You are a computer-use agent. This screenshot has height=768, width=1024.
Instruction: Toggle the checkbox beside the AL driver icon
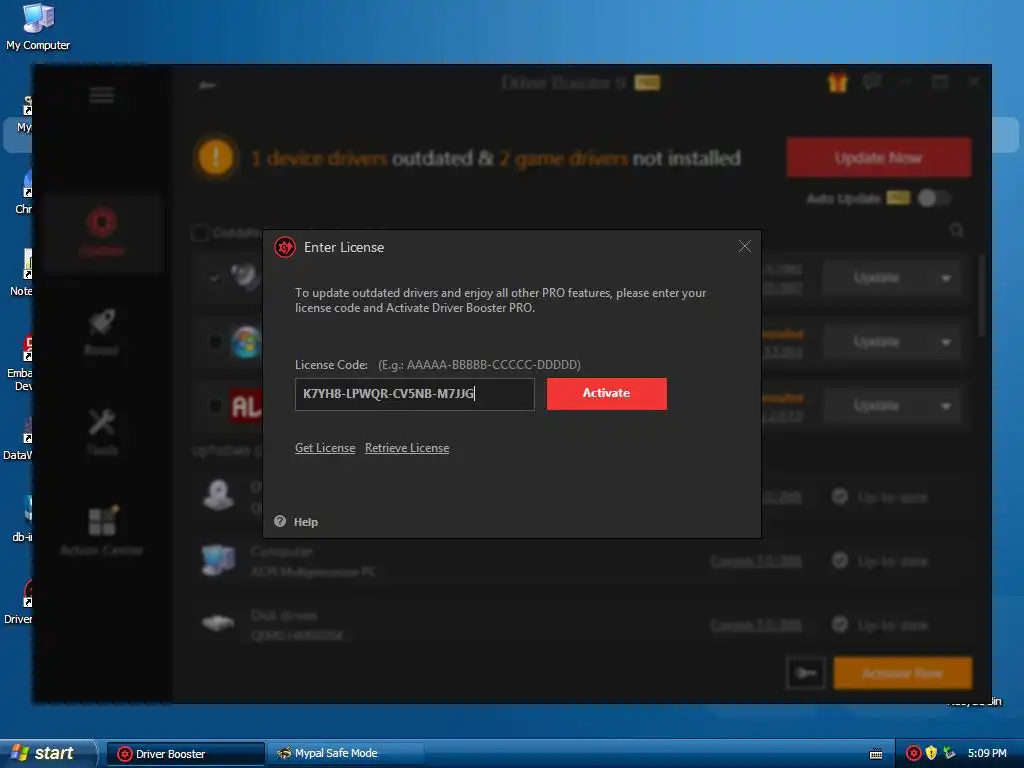(215, 406)
